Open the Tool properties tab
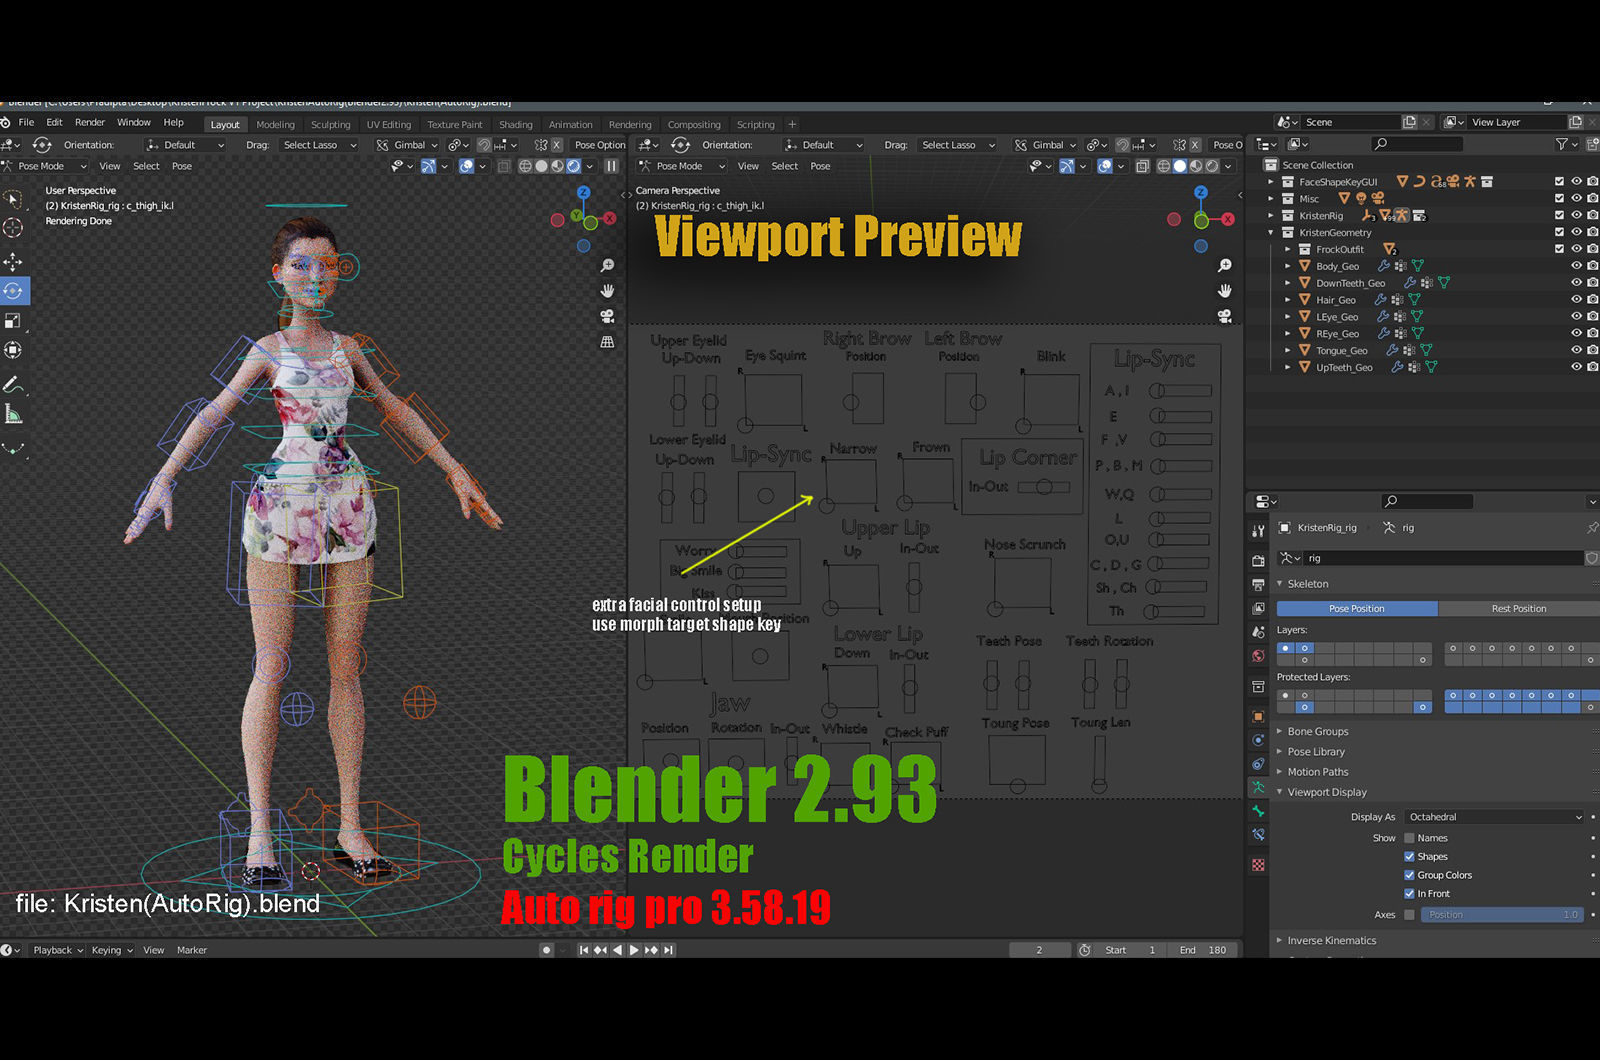This screenshot has height=1060, width=1600. coord(1258,532)
